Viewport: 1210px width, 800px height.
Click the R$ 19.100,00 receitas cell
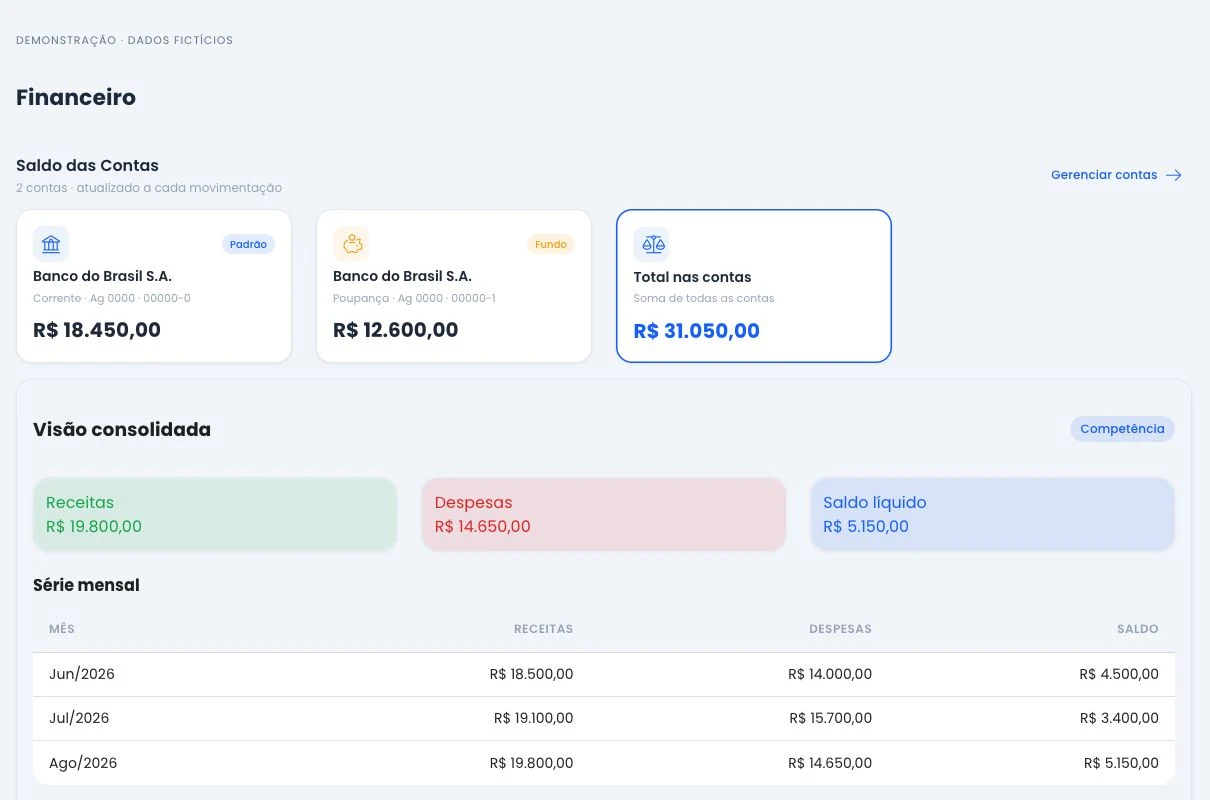534,718
